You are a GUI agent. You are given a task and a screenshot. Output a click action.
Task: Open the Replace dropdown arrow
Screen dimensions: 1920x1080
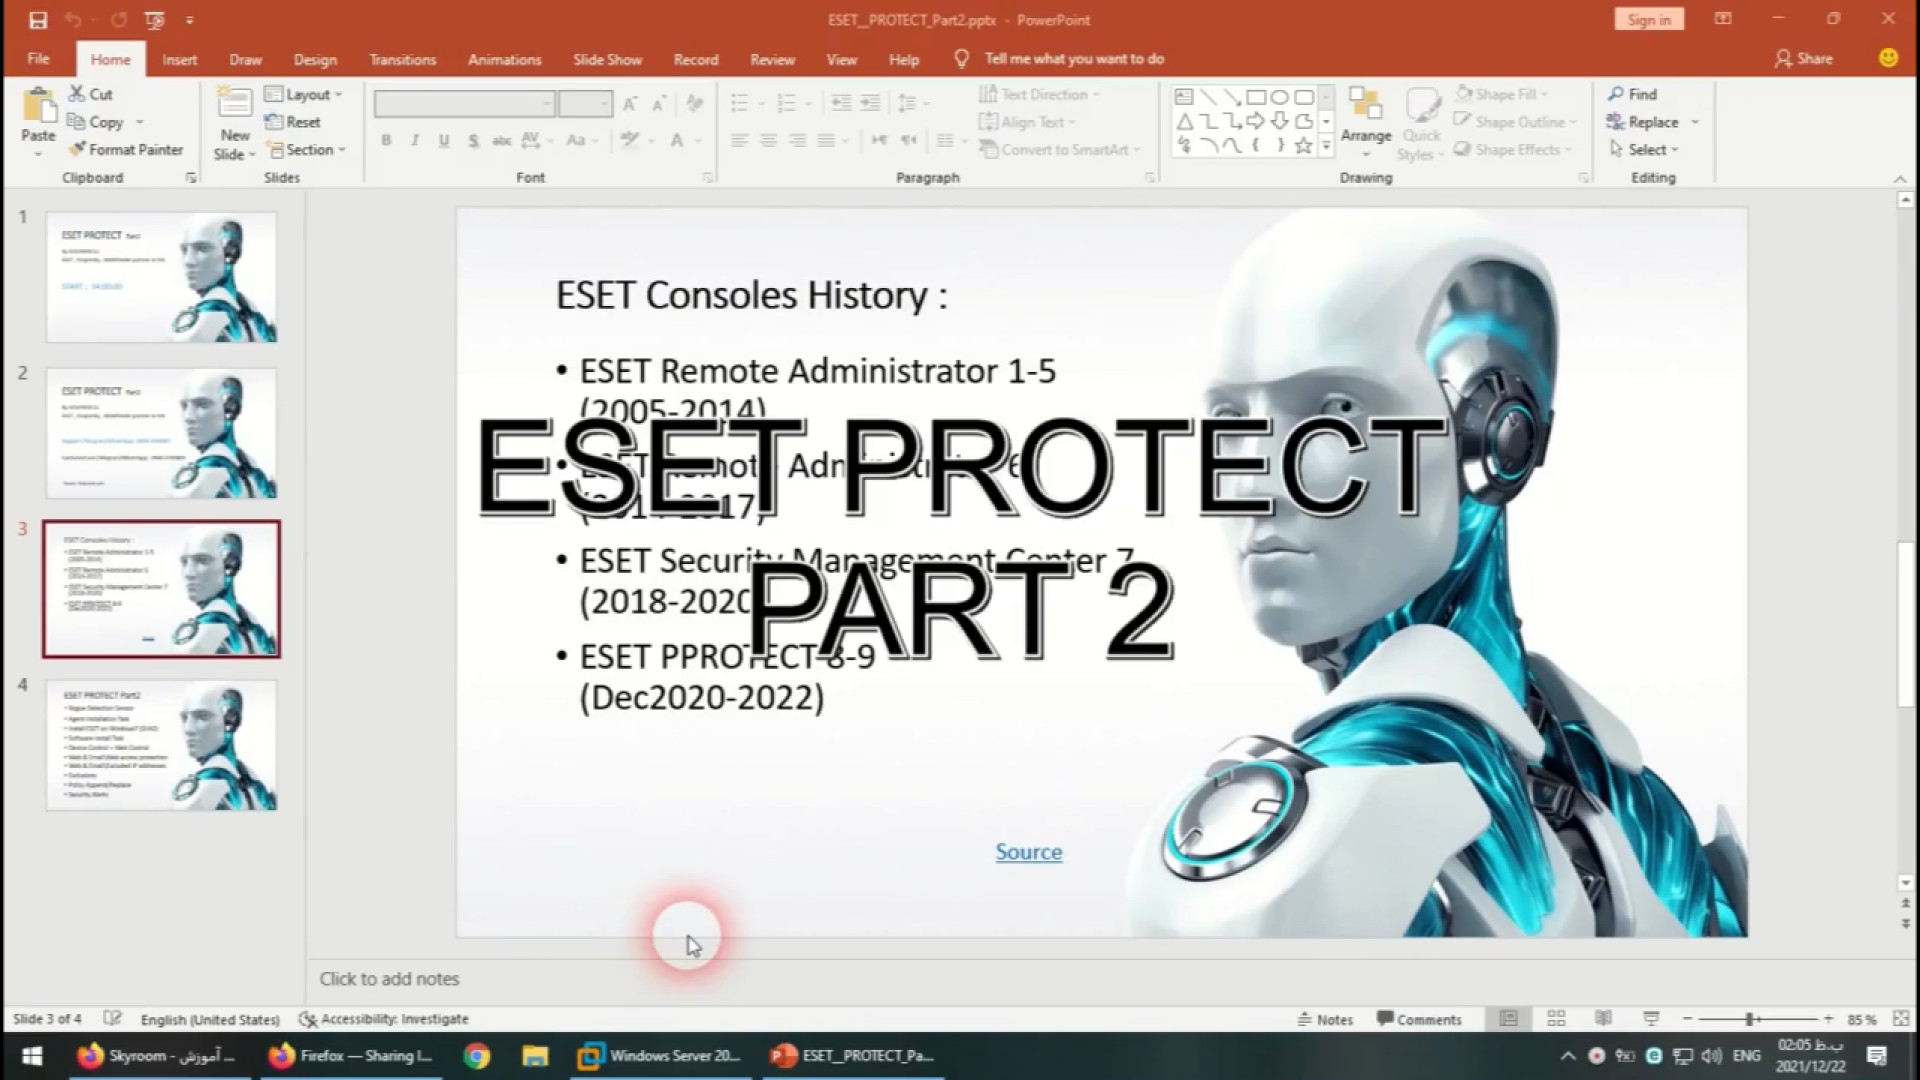point(1695,122)
